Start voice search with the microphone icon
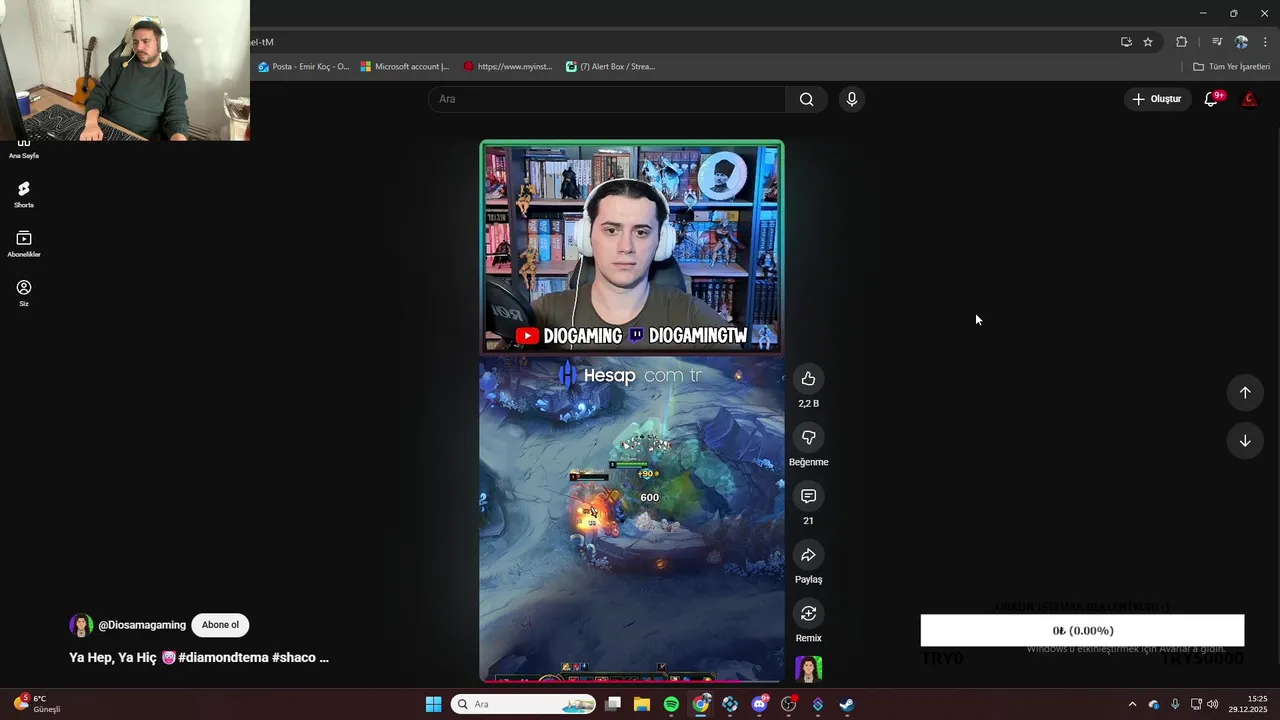 851,99
